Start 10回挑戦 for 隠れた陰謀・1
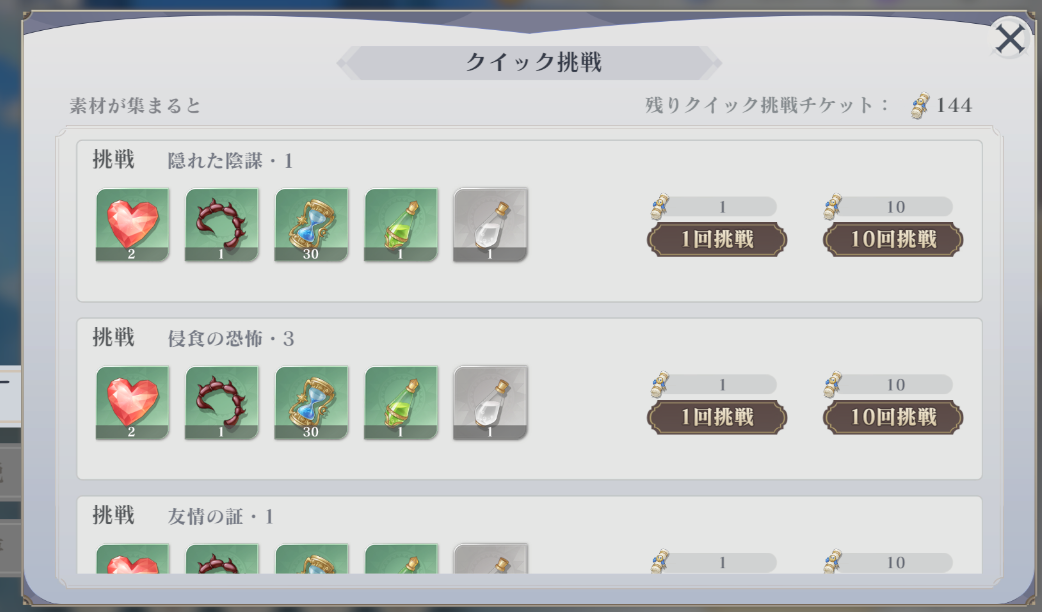Screen dimensions: 1042x612 [x=893, y=239]
